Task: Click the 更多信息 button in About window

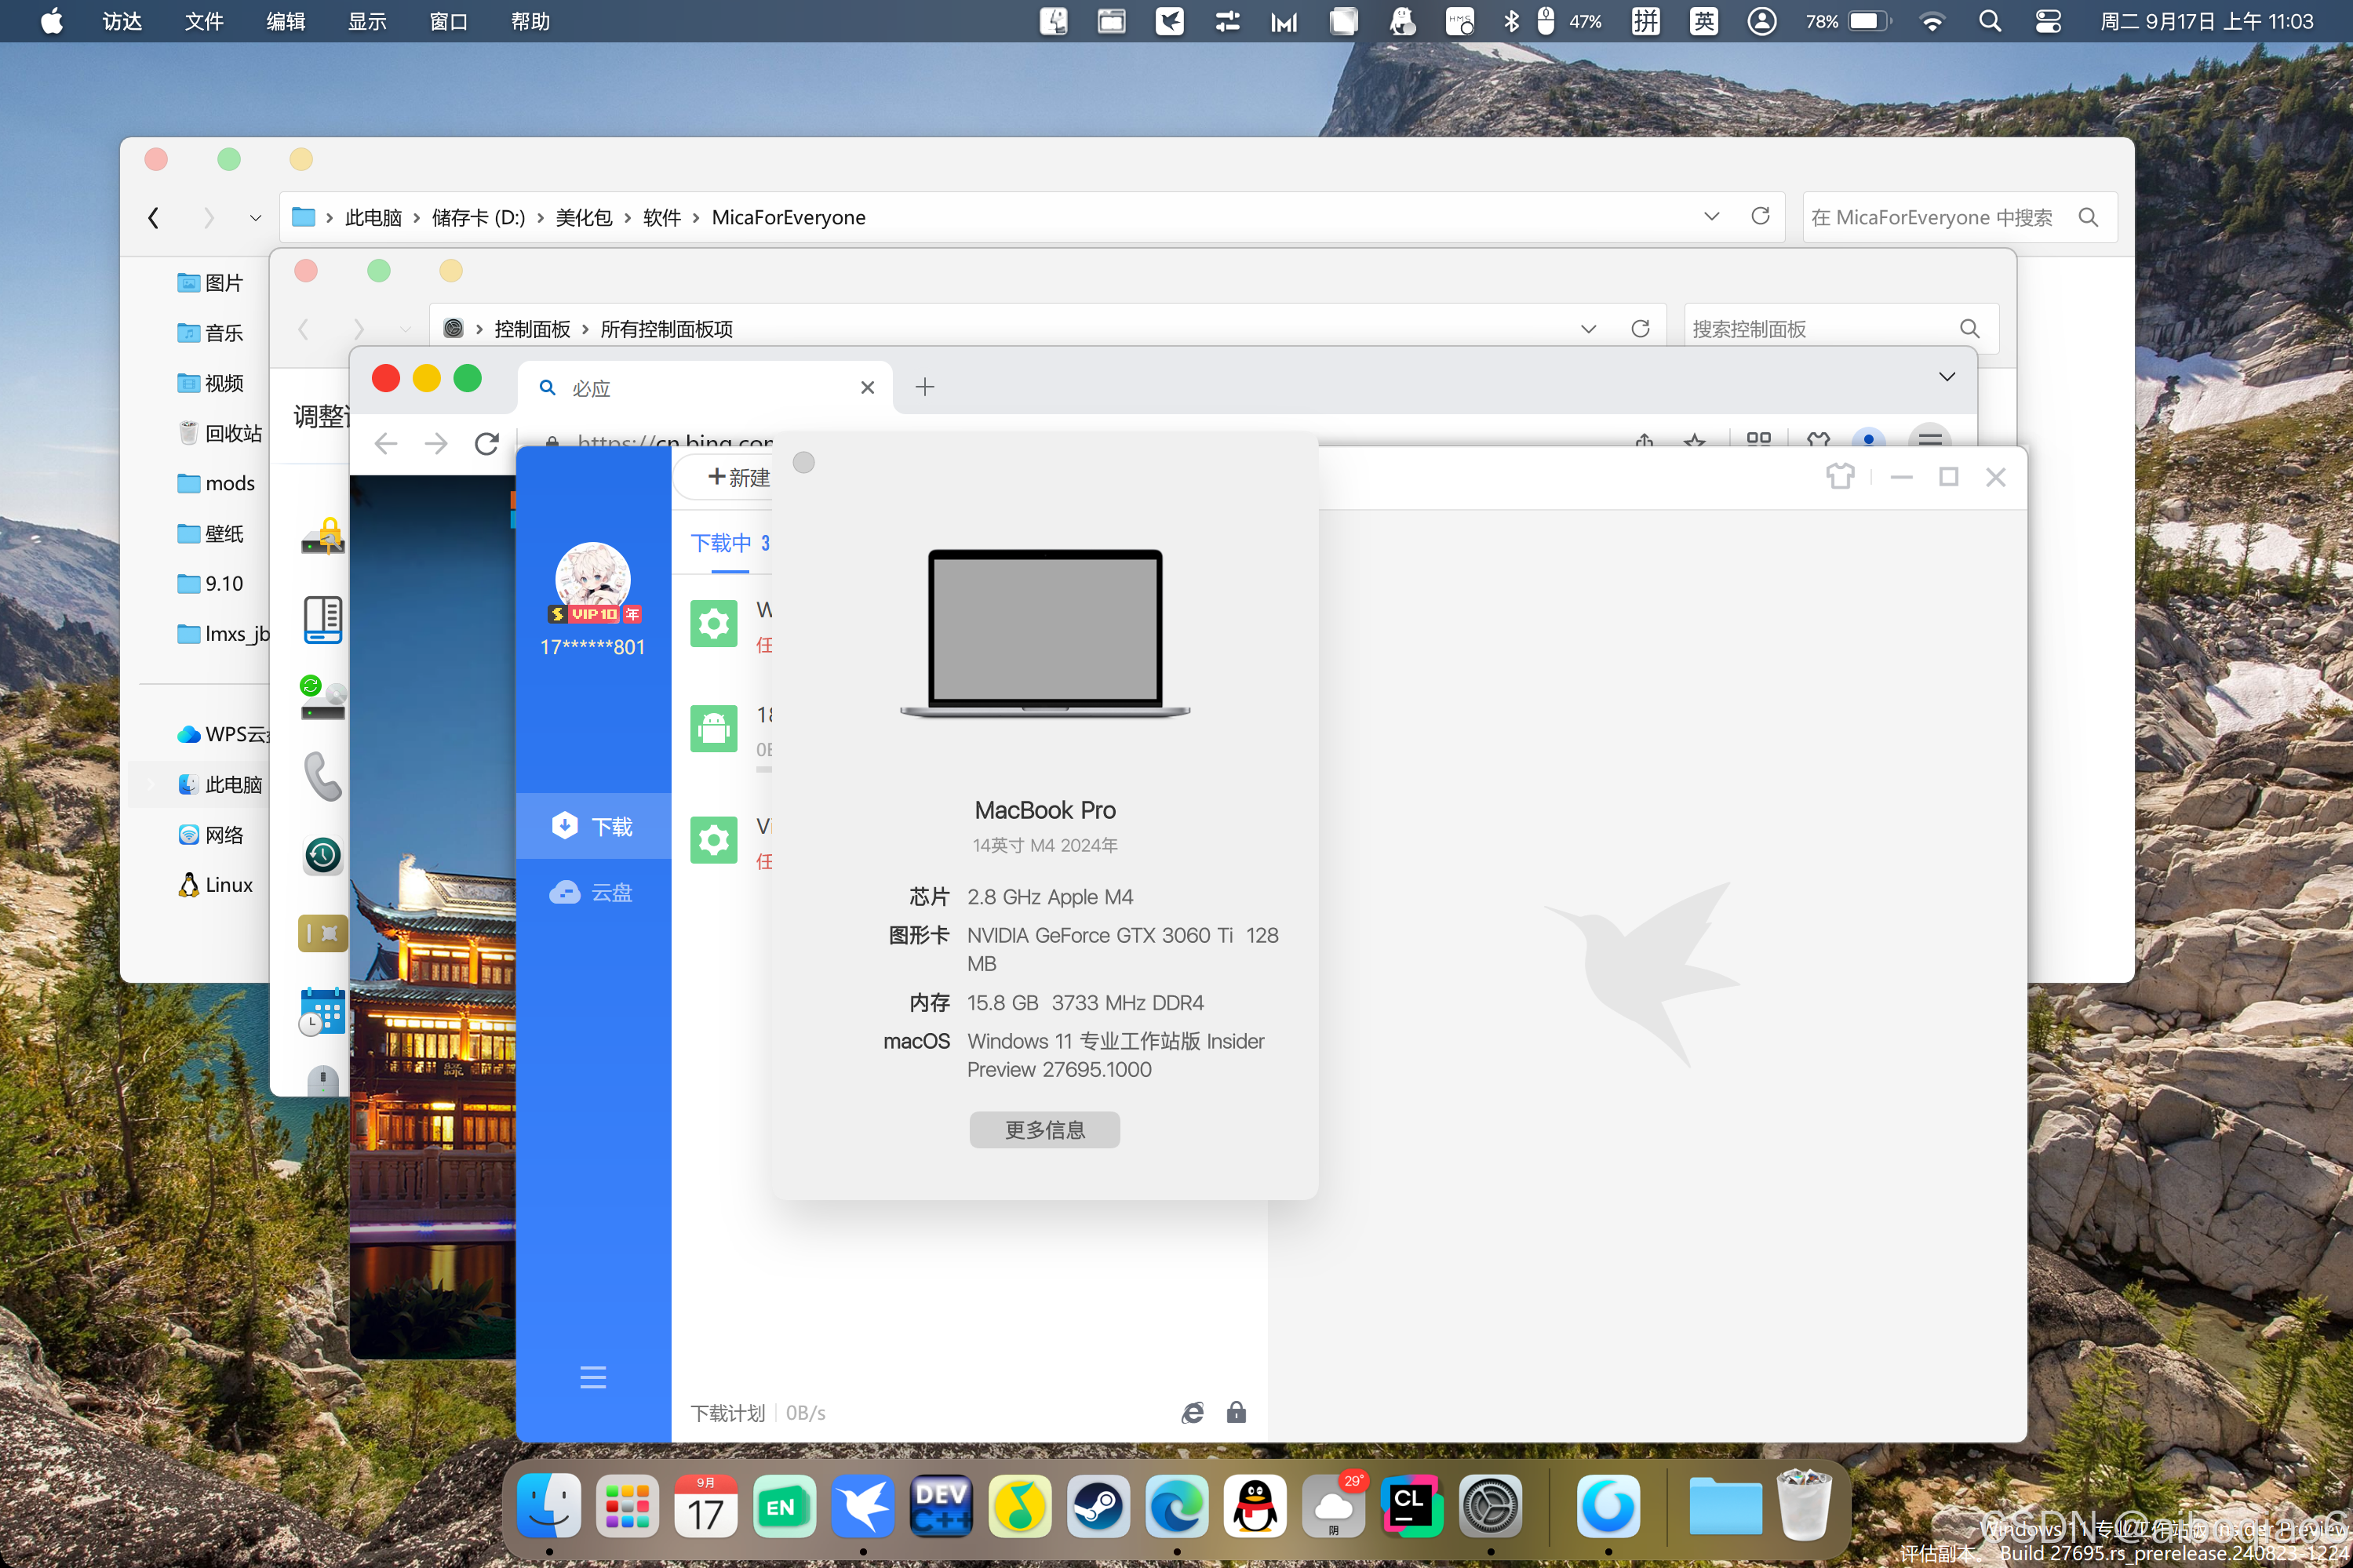Action: pyautogui.click(x=1044, y=1129)
